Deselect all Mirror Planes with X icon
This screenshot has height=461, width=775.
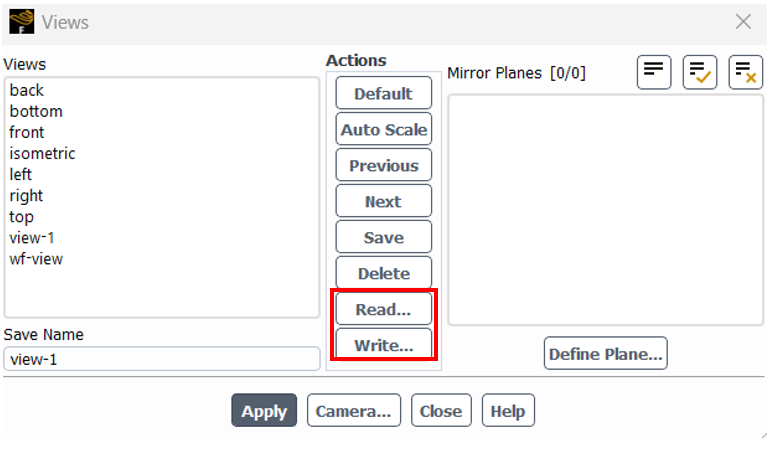tap(745, 73)
